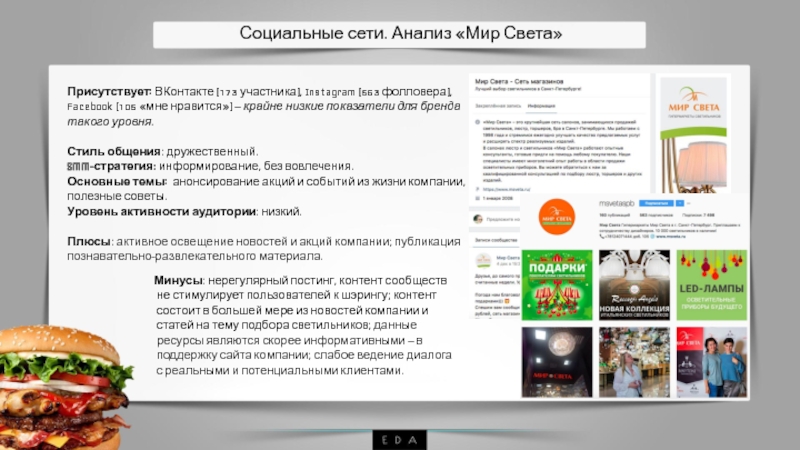Select the Записи сообщества tab
The height and width of the screenshot is (450, 800).
pyautogui.click(x=496, y=240)
